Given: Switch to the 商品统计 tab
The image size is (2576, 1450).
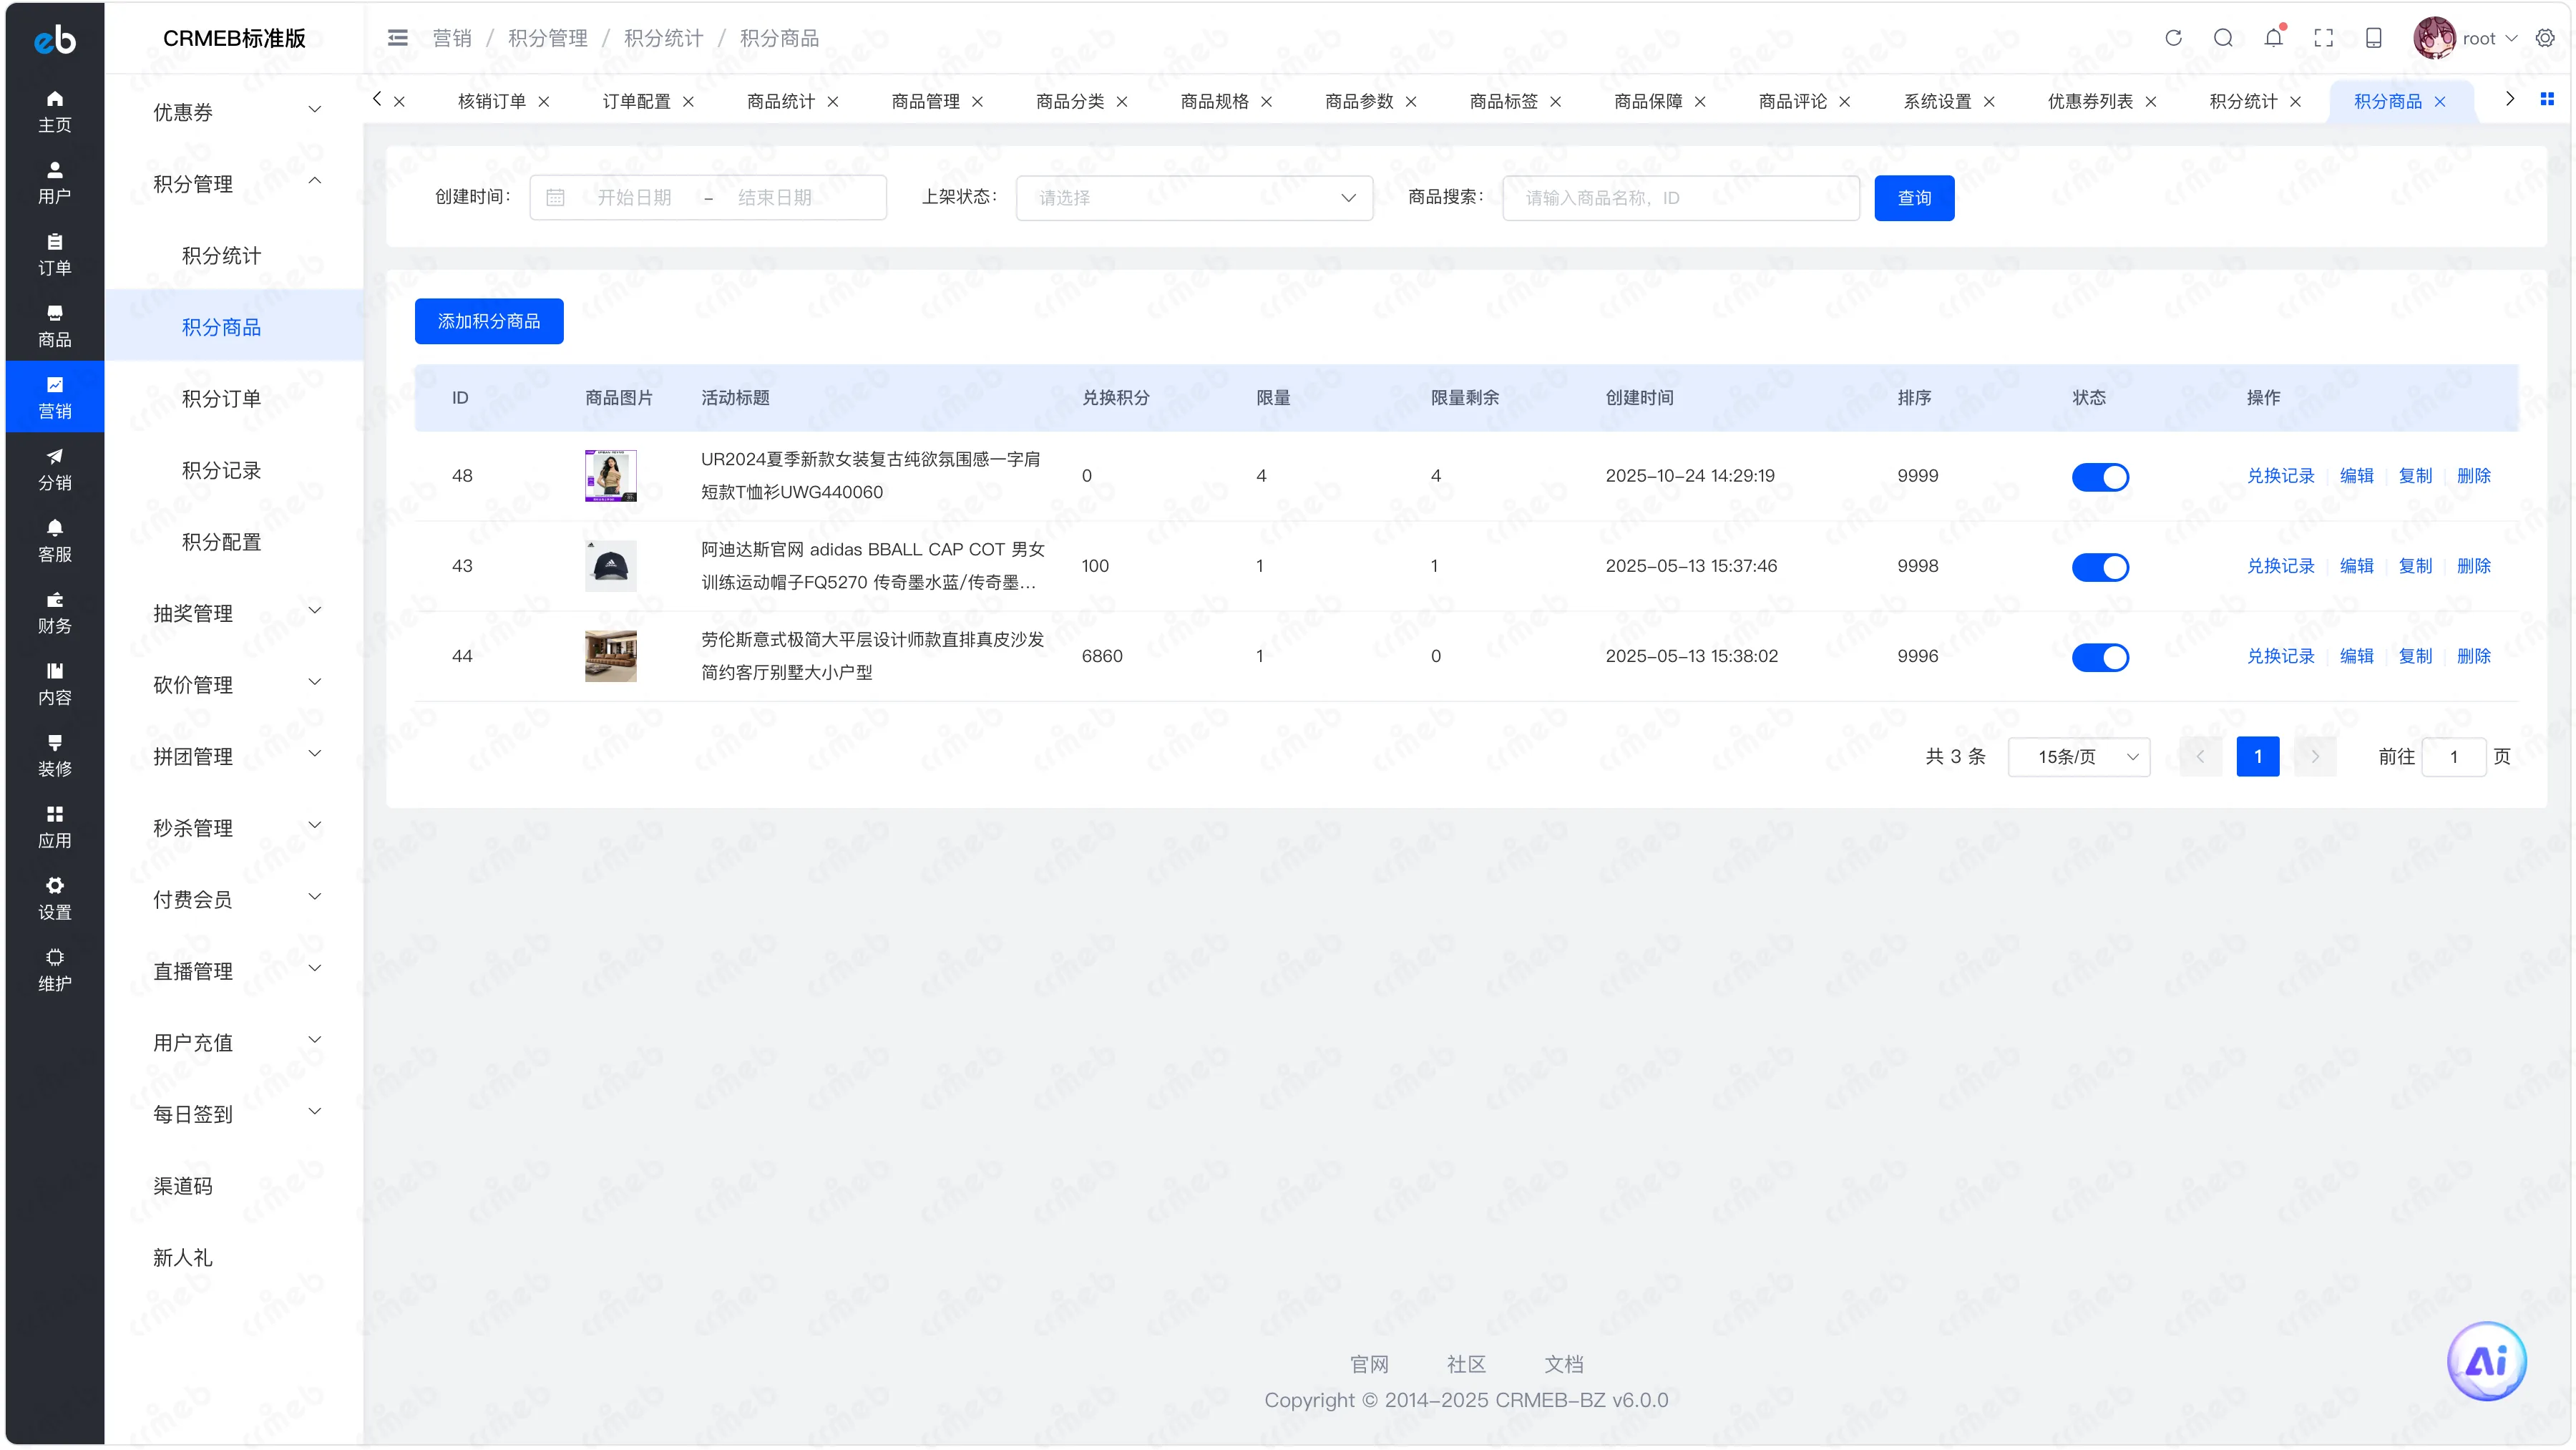Looking at the screenshot, I should coord(780,102).
